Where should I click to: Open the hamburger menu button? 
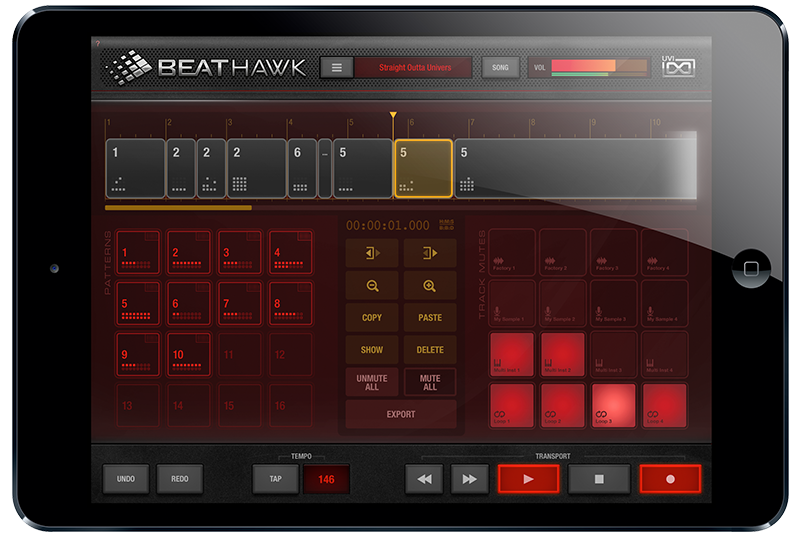337,68
